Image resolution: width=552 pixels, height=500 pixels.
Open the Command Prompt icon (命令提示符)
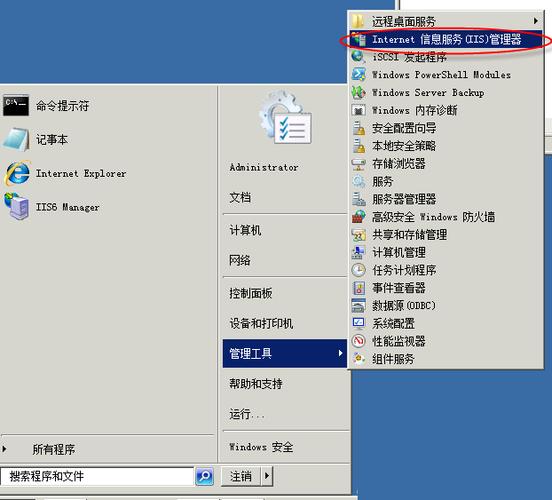(x=16, y=105)
